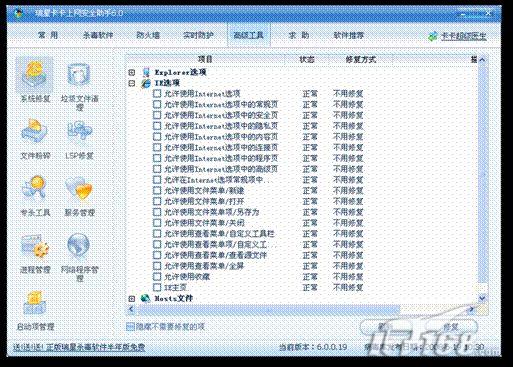Click the 项目 column header

coord(205,60)
